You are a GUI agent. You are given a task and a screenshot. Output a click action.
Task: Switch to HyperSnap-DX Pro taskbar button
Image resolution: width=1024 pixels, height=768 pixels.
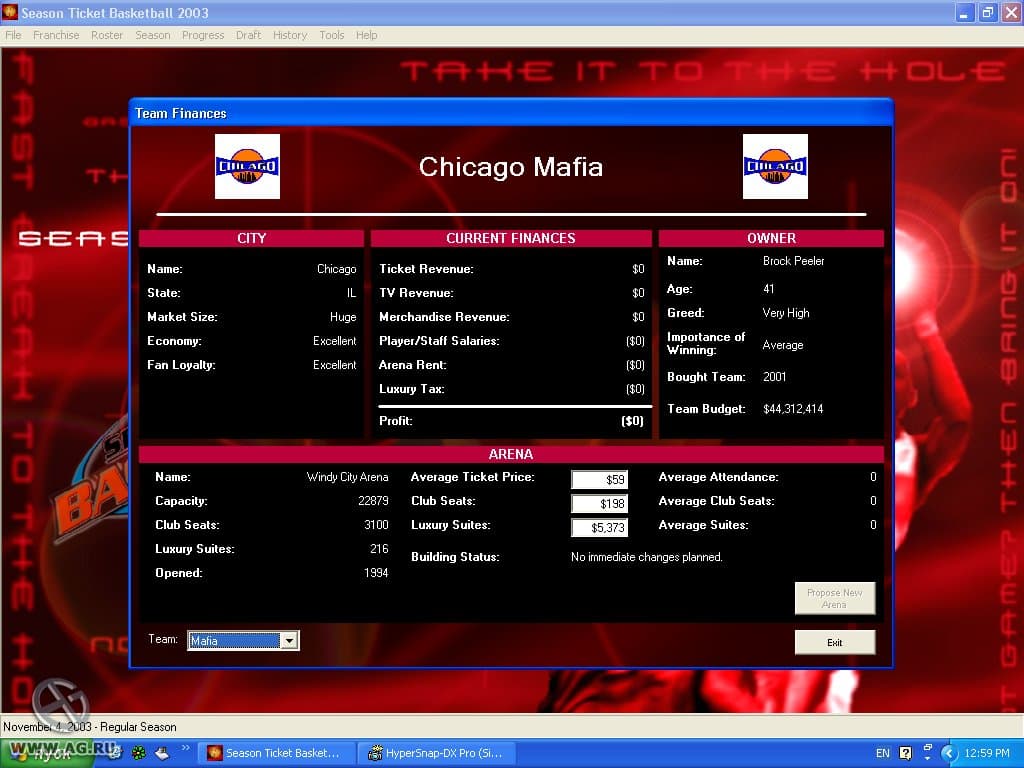(x=438, y=753)
